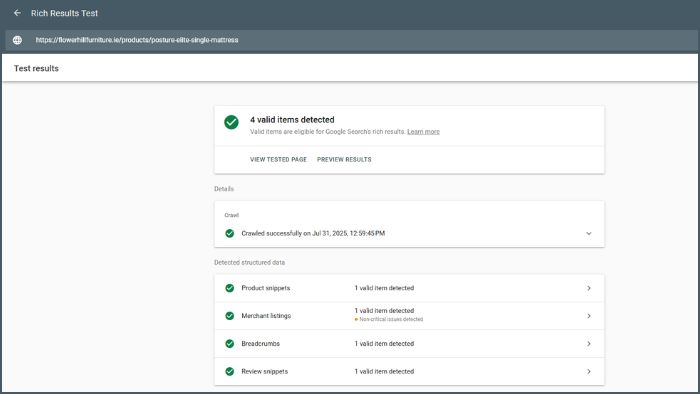The height and width of the screenshot is (394, 700).
Task: Click the globe icon beside the URL
Action: tap(17, 40)
